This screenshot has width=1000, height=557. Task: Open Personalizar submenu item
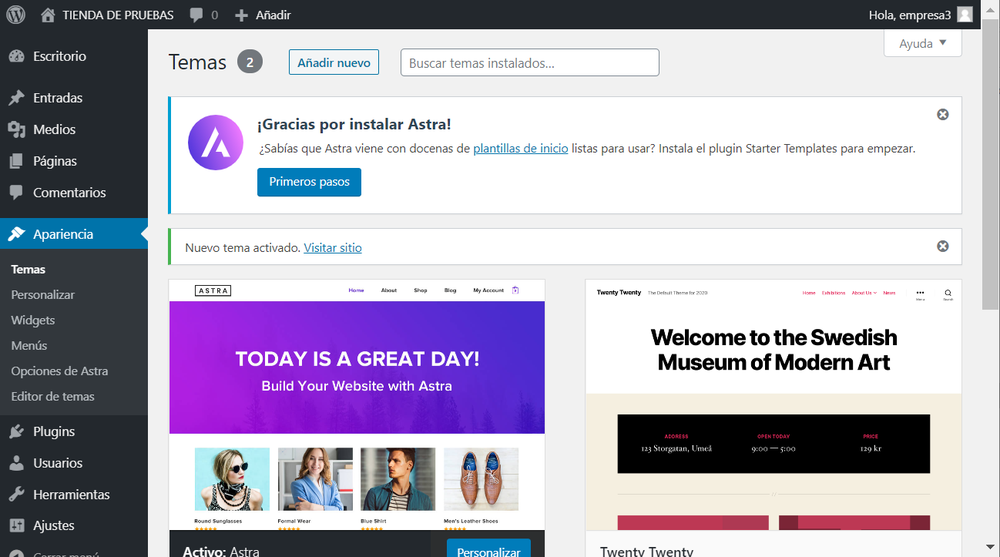pos(43,295)
